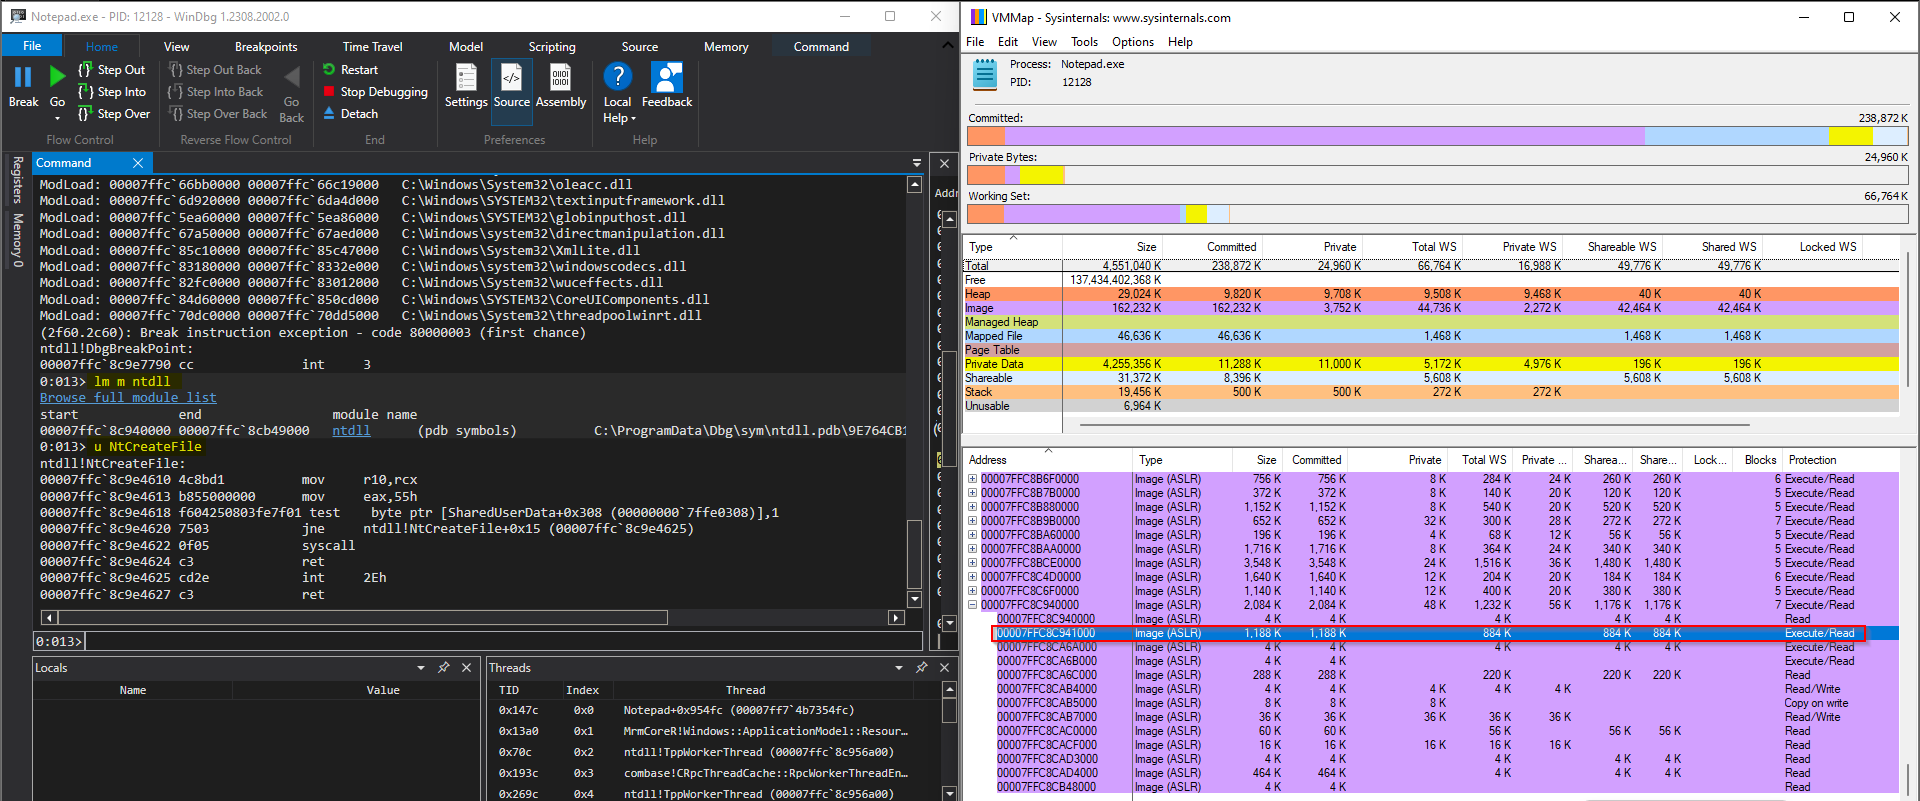Close the Locals panel

point(466,667)
